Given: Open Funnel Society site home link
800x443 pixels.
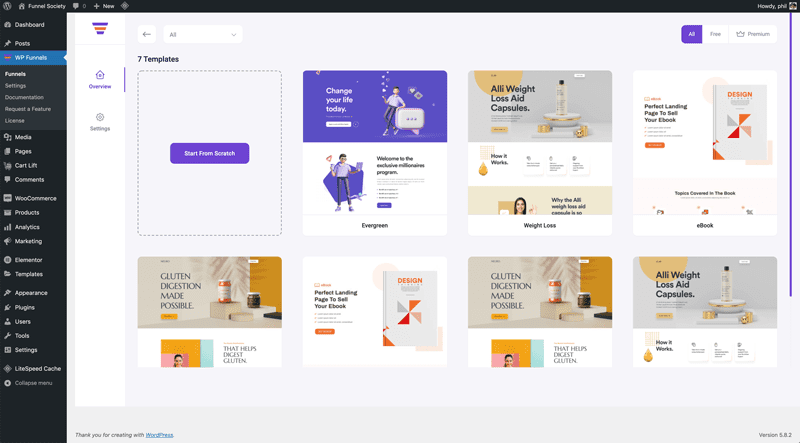Looking at the screenshot, I should pos(42,6).
